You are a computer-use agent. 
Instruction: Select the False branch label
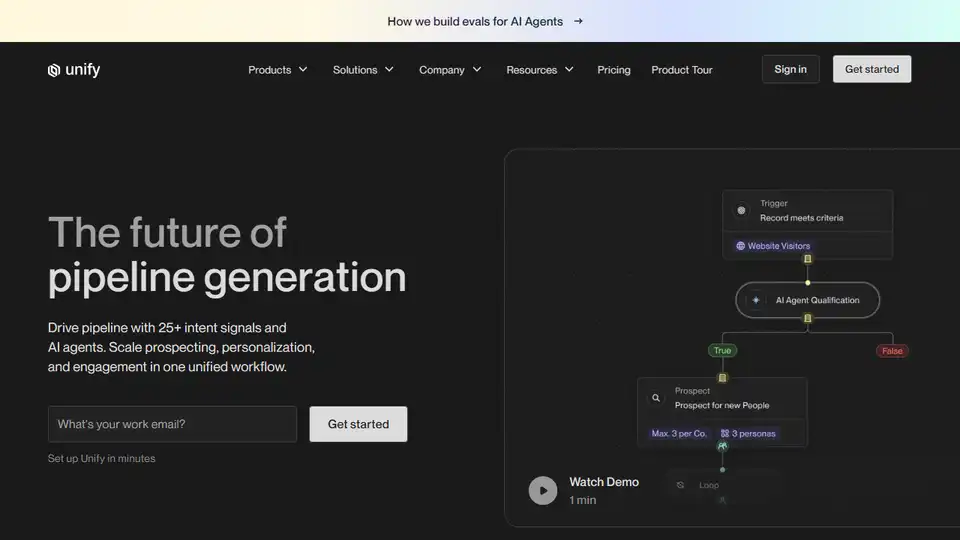click(x=891, y=351)
